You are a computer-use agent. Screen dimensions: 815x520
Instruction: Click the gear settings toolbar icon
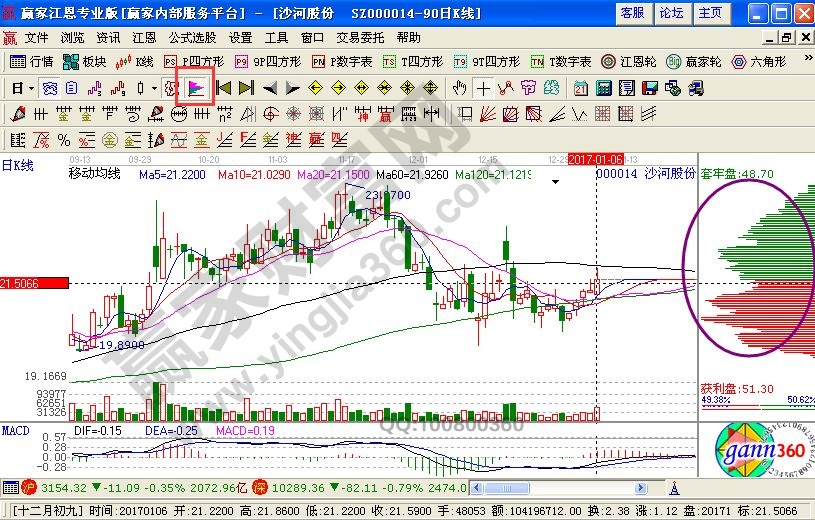click(171, 88)
